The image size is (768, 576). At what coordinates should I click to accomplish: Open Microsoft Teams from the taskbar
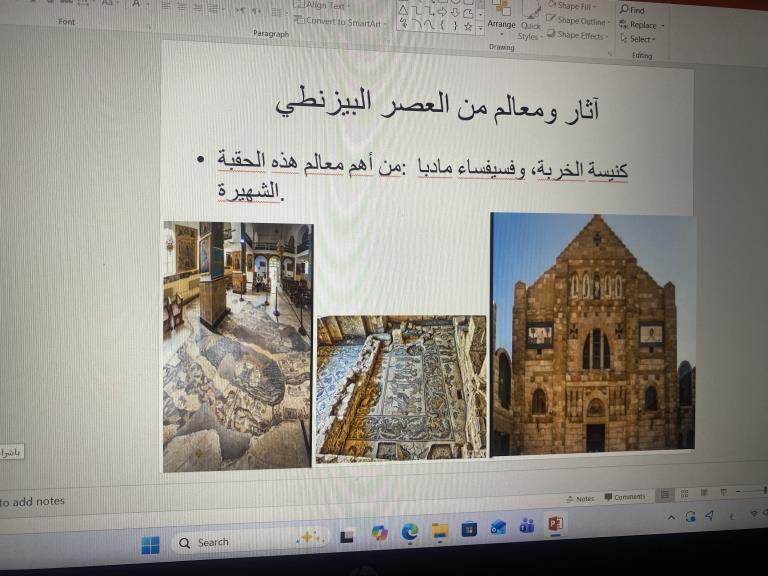(526, 526)
